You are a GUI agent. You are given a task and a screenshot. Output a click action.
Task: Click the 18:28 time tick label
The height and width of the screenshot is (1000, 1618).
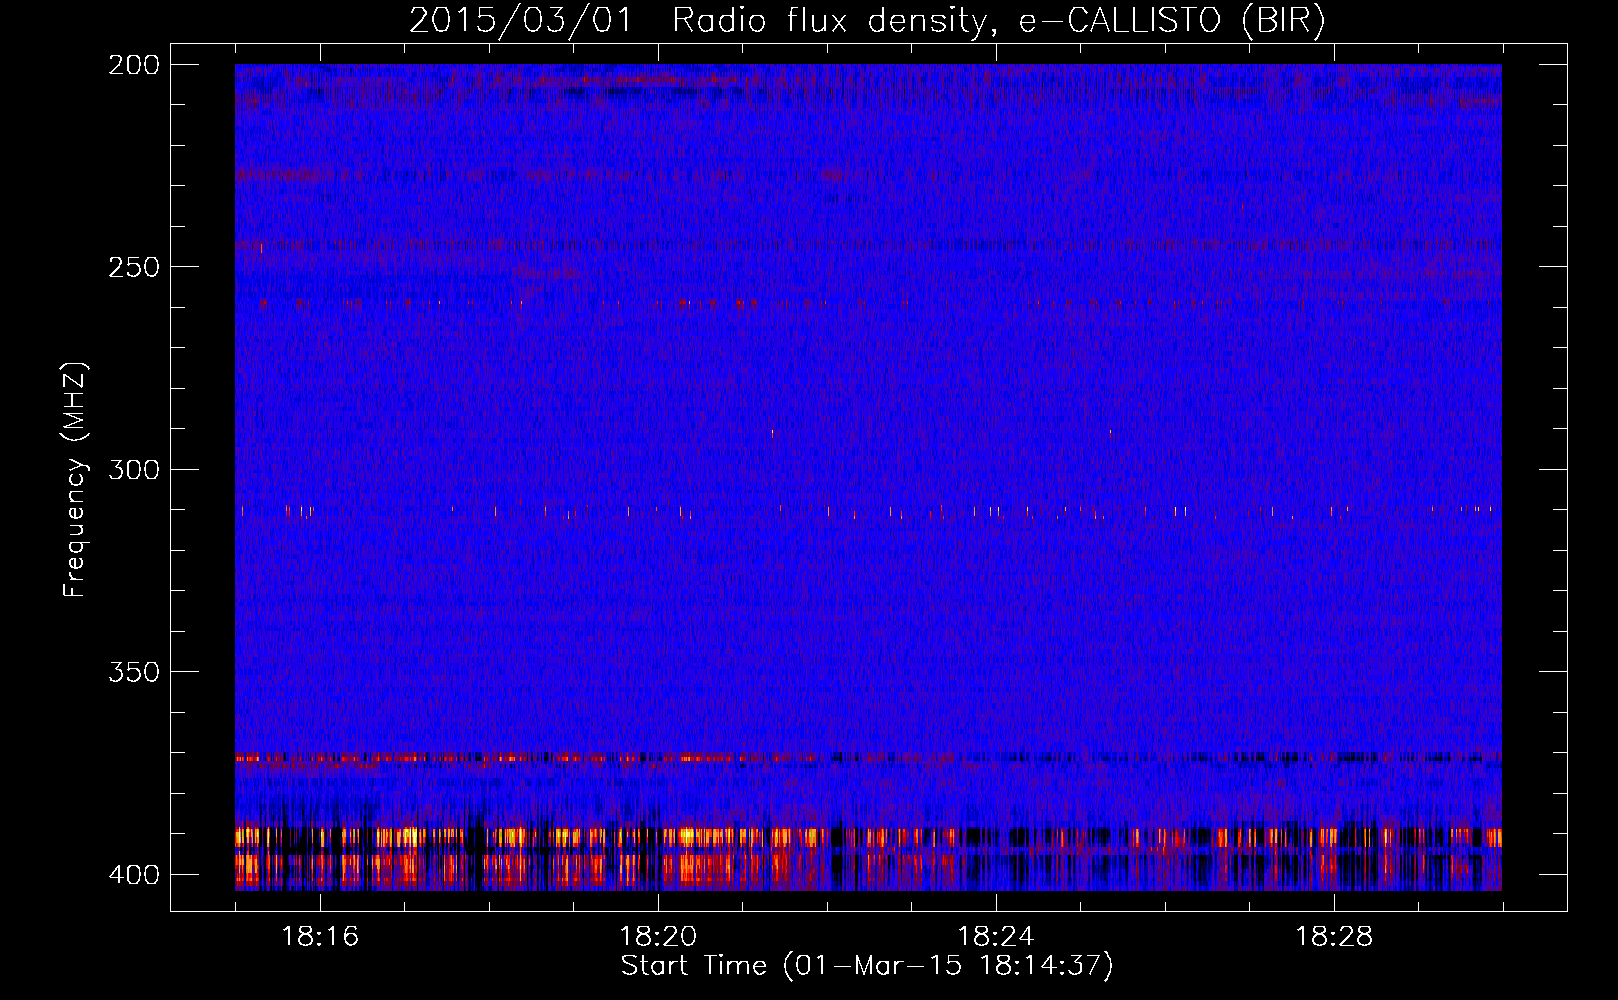pyautogui.click(x=1334, y=937)
